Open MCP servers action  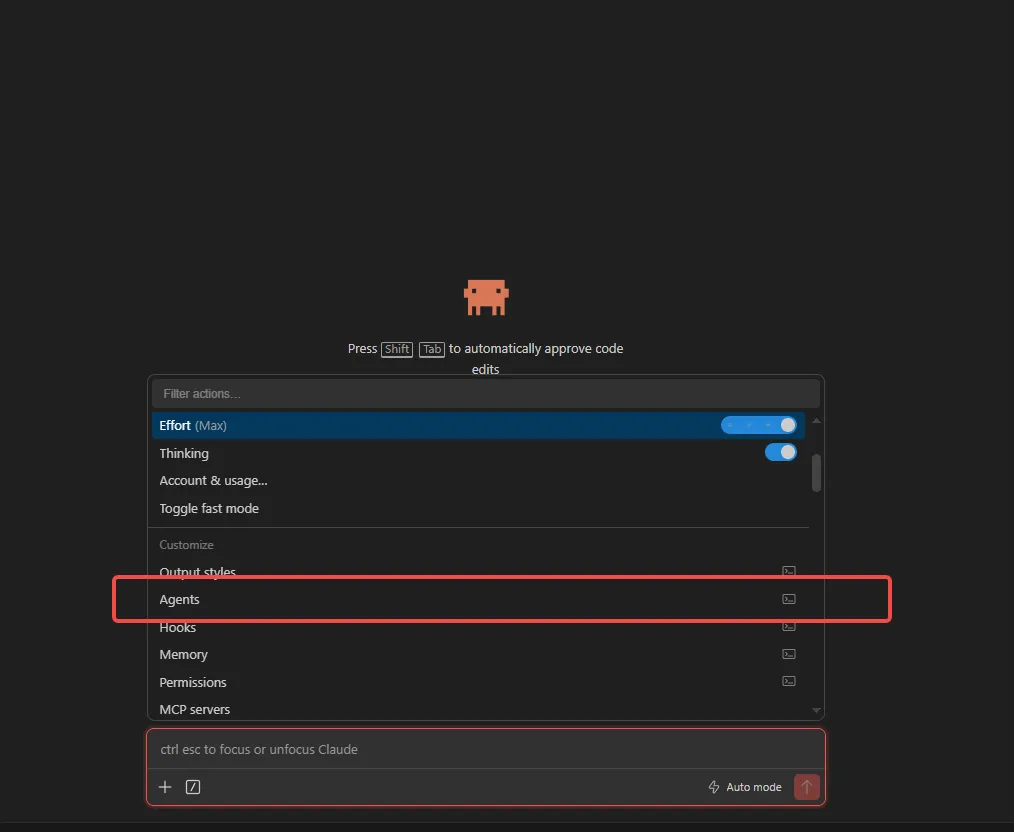[x=479, y=709]
